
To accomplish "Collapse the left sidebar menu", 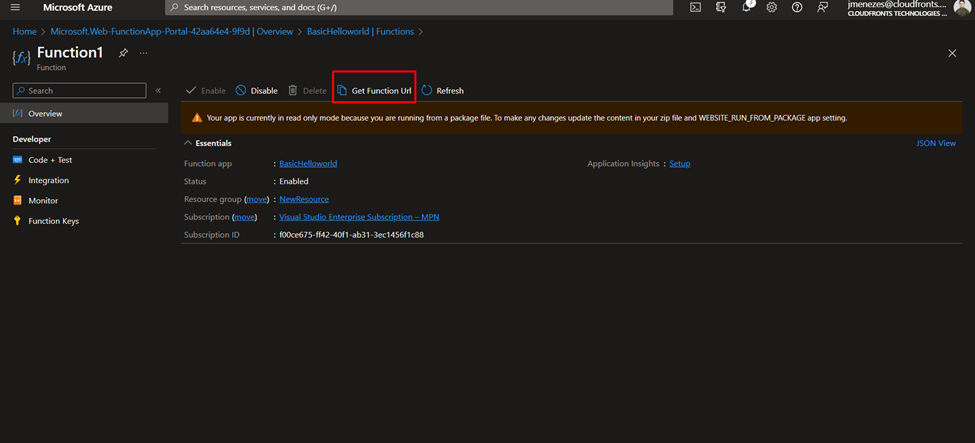I will 158,90.
